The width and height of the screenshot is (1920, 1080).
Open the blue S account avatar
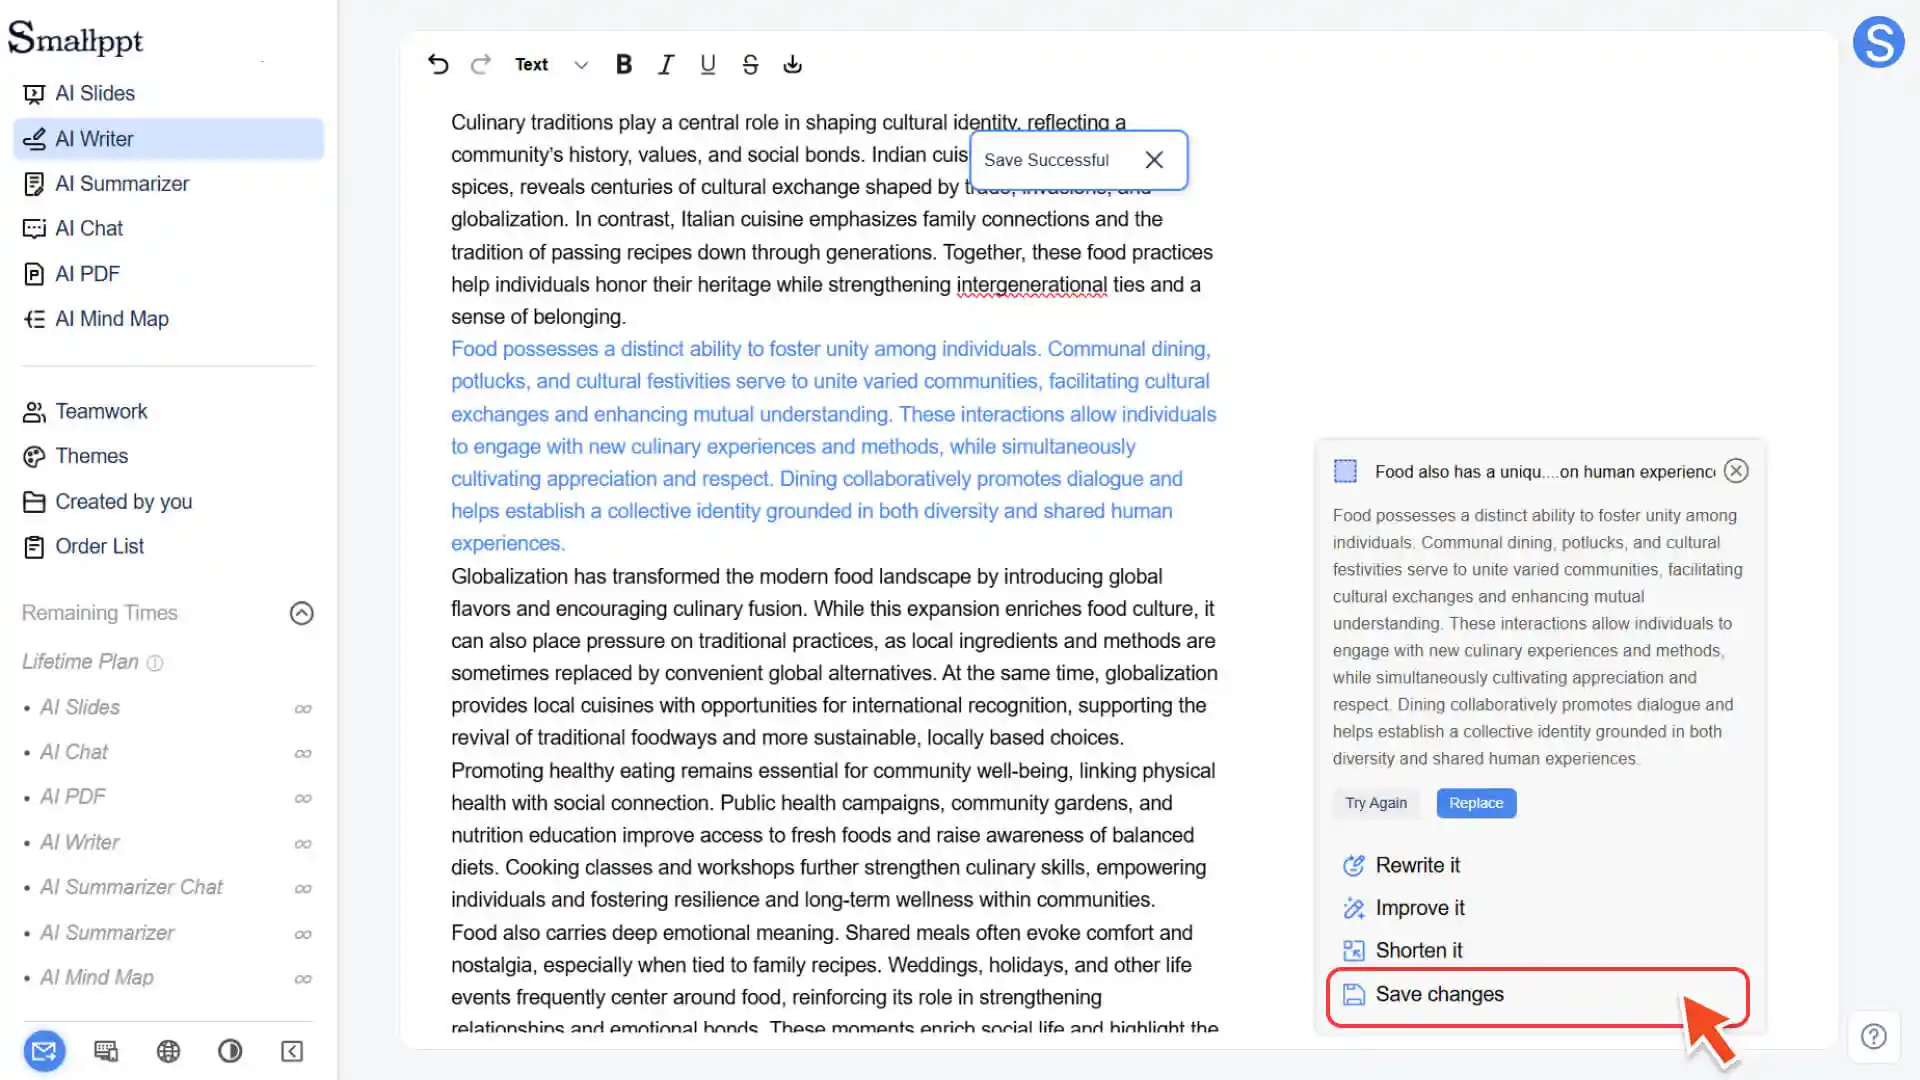tap(1878, 42)
